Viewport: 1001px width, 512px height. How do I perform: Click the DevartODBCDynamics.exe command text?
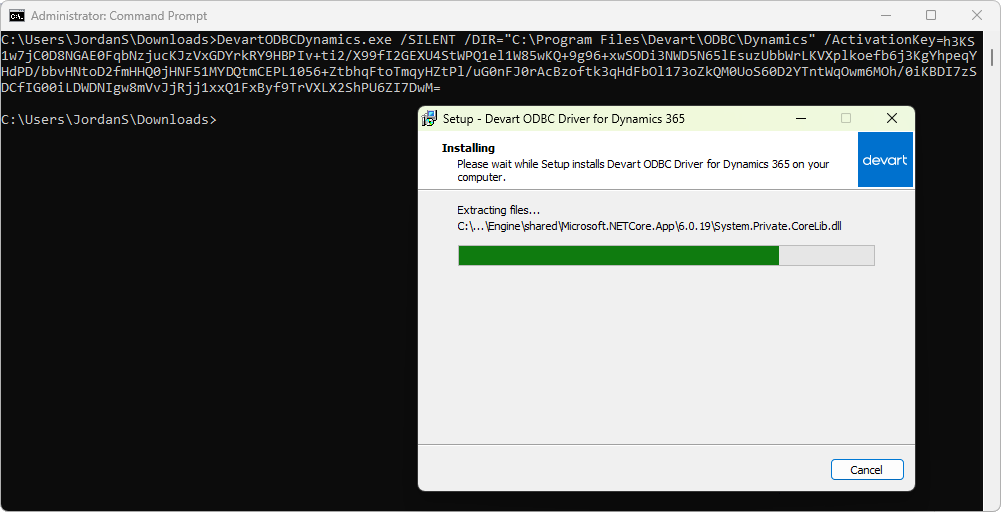(x=305, y=40)
